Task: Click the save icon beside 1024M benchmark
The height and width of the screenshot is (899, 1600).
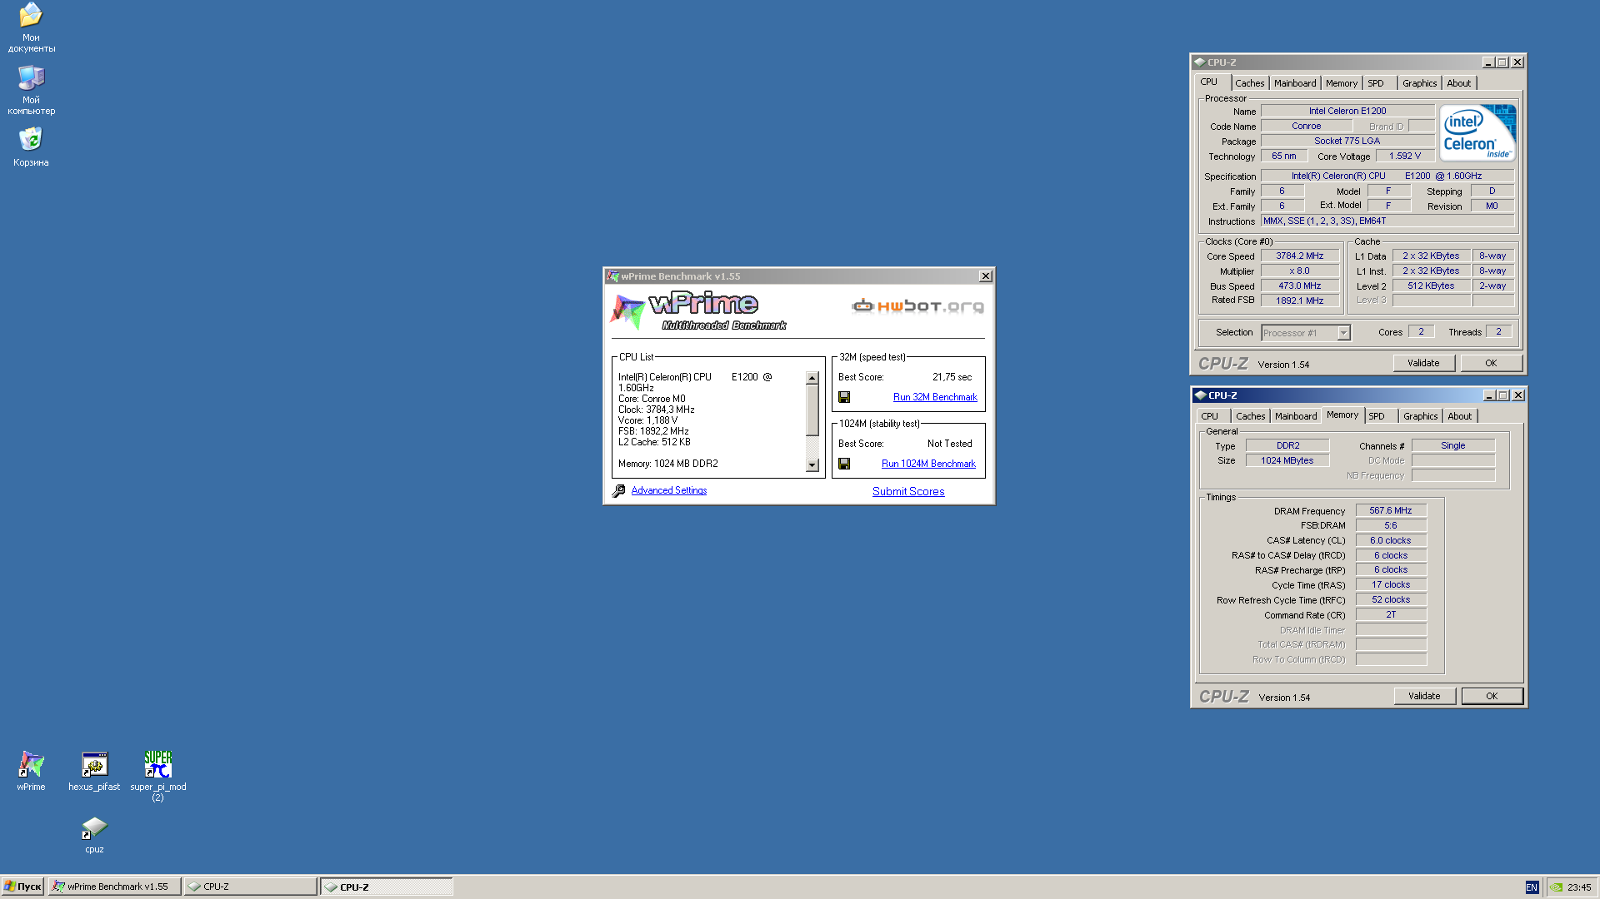Action: 844,464
